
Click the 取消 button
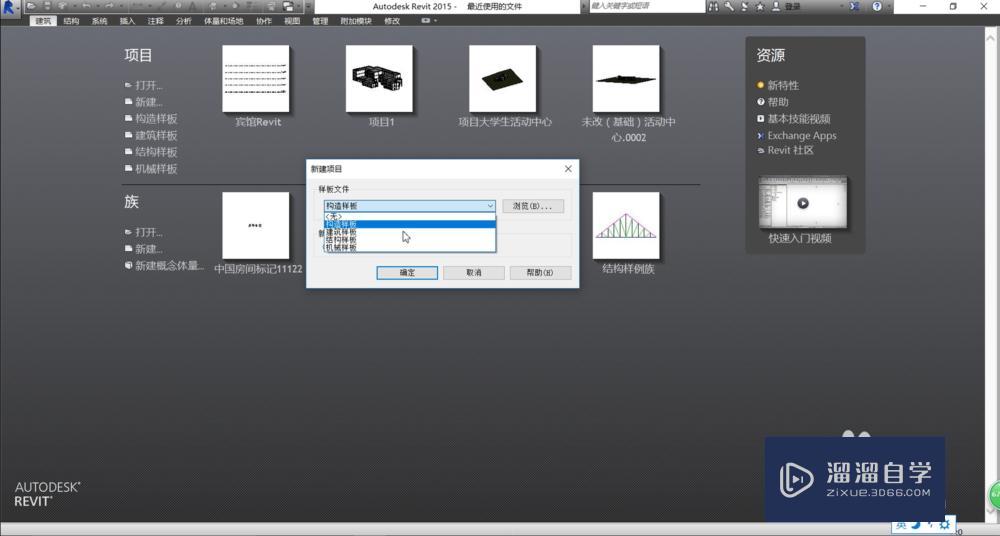[x=474, y=272]
